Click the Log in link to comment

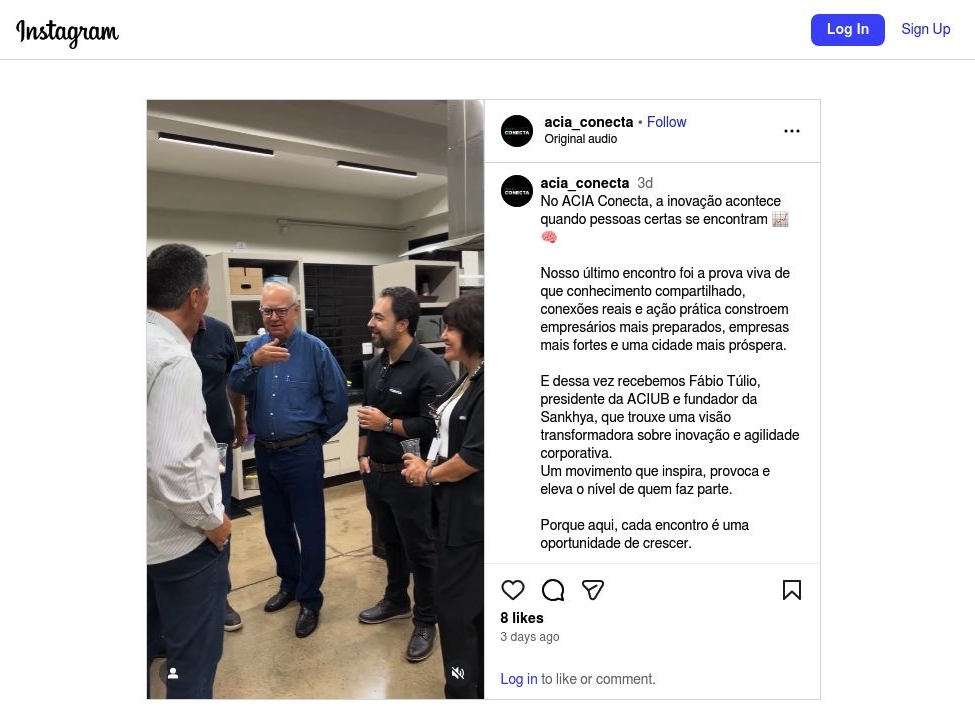(519, 679)
